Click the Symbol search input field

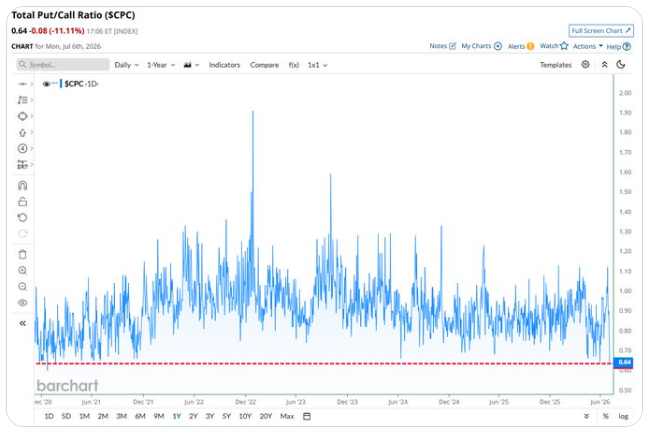(63, 65)
